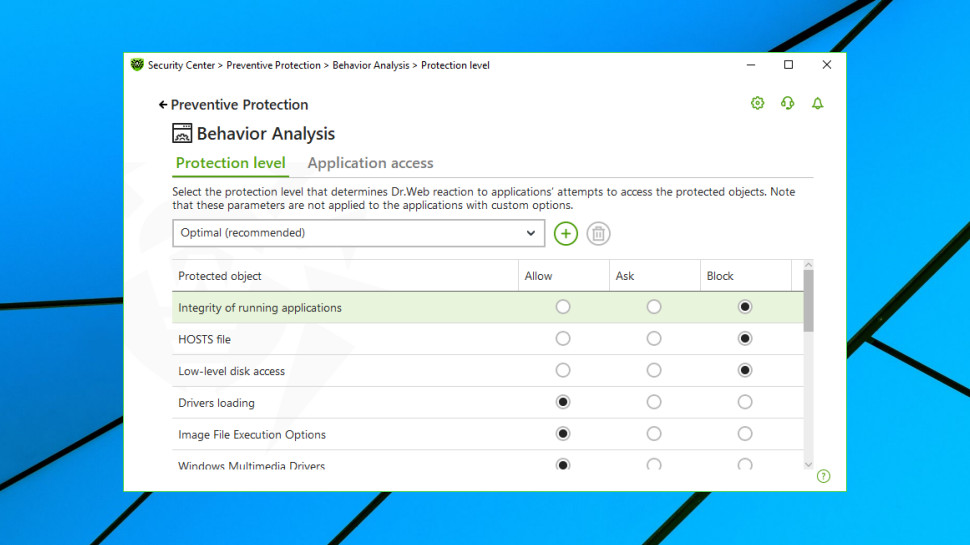Set Low-level disk access to Allow
Image resolution: width=970 pixels, height=545 pixels.
562,370
